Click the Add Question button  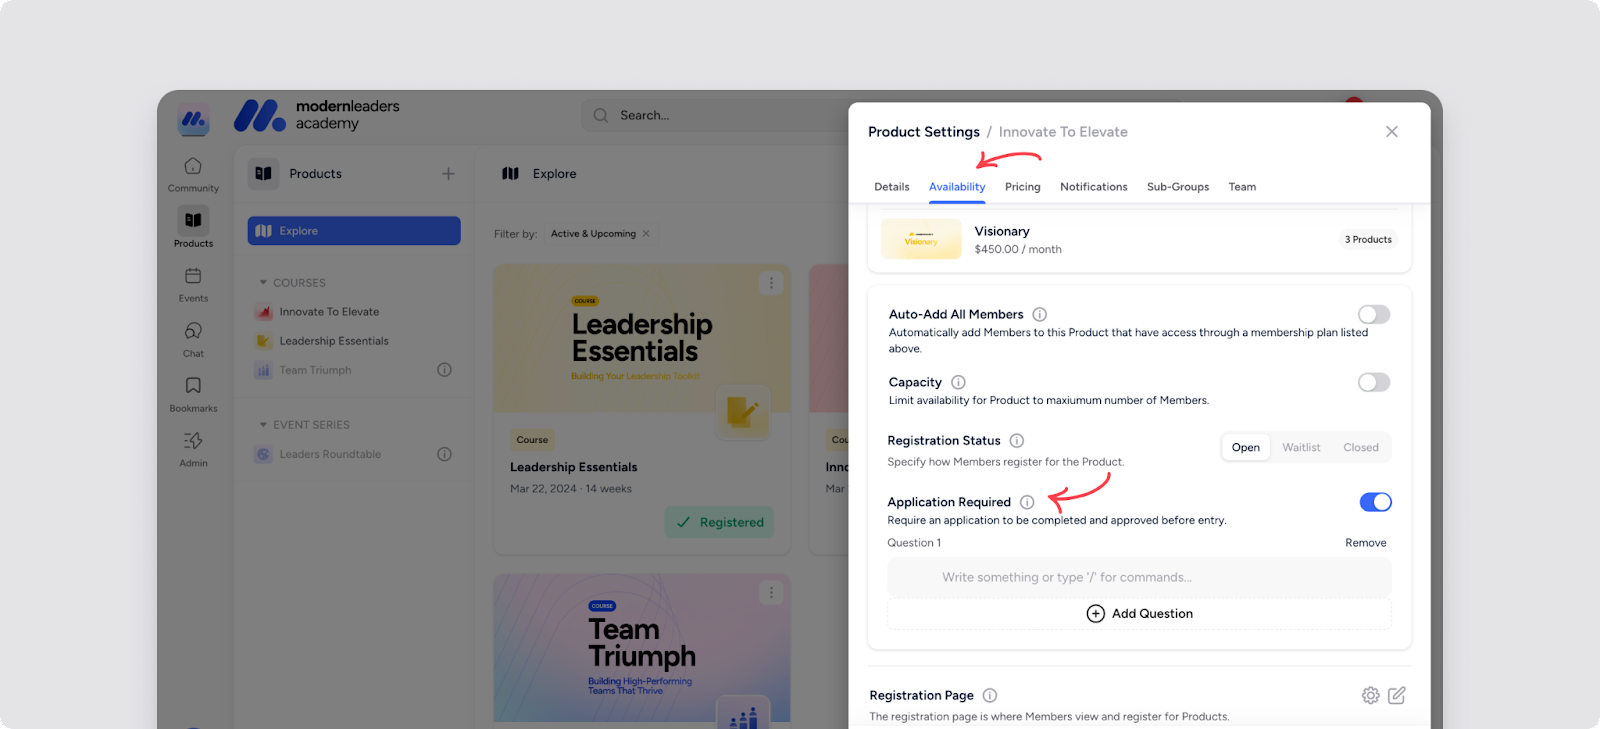(1140, 614)
